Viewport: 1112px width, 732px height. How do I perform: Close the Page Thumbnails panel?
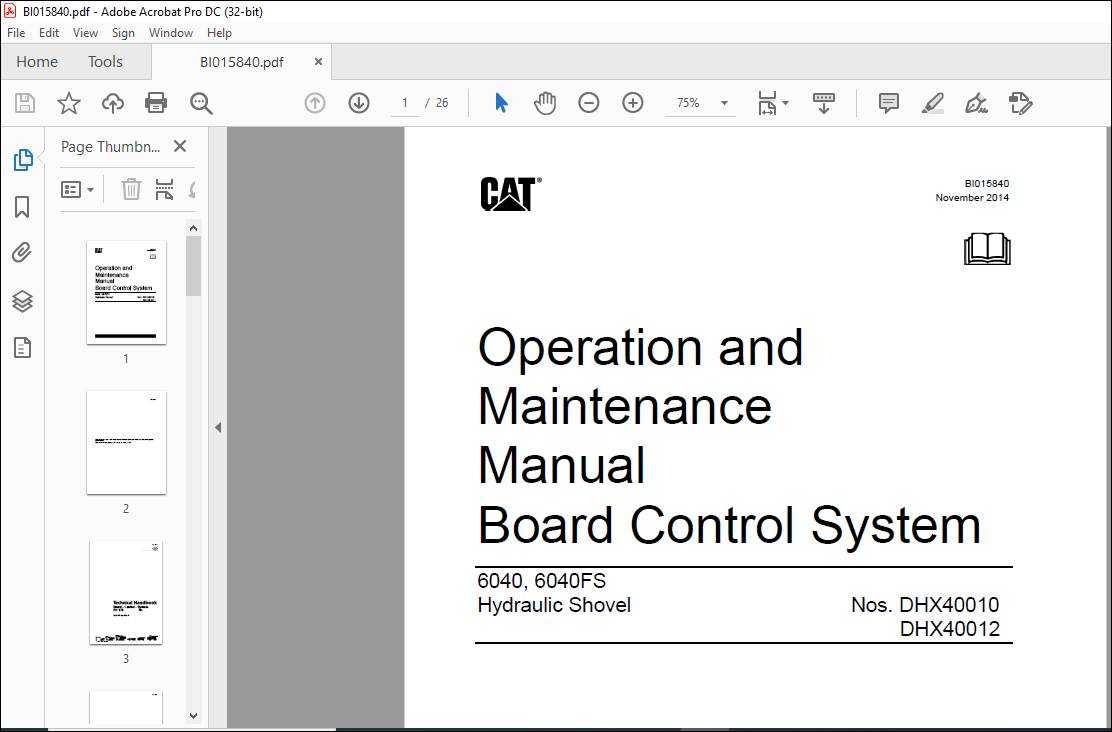click(180, 146)
